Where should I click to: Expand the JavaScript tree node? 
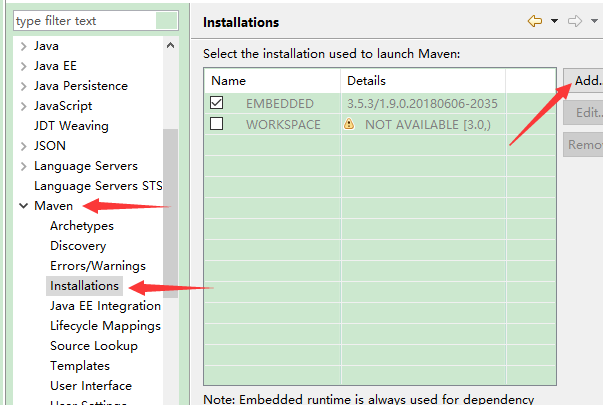(23, 106)
